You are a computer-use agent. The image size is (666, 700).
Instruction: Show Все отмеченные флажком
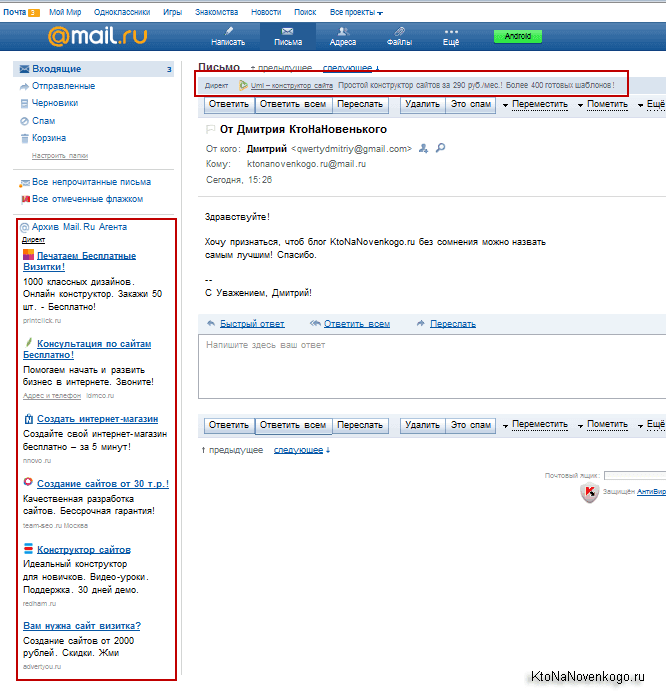(x=87, y=199)
